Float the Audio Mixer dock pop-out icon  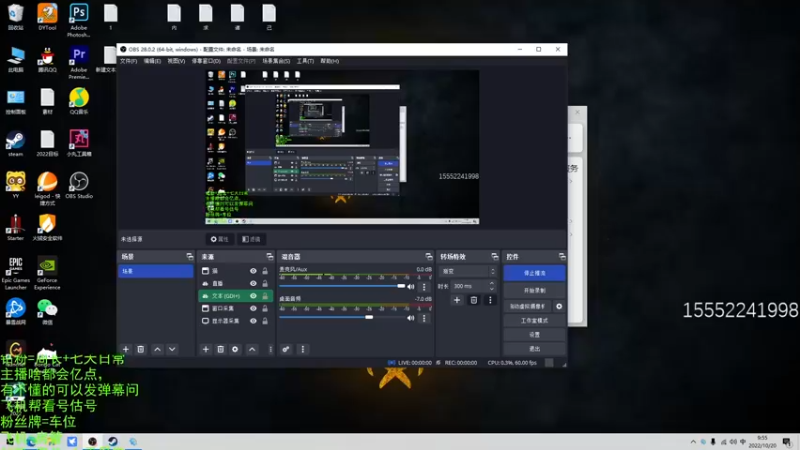click(429, 257)
